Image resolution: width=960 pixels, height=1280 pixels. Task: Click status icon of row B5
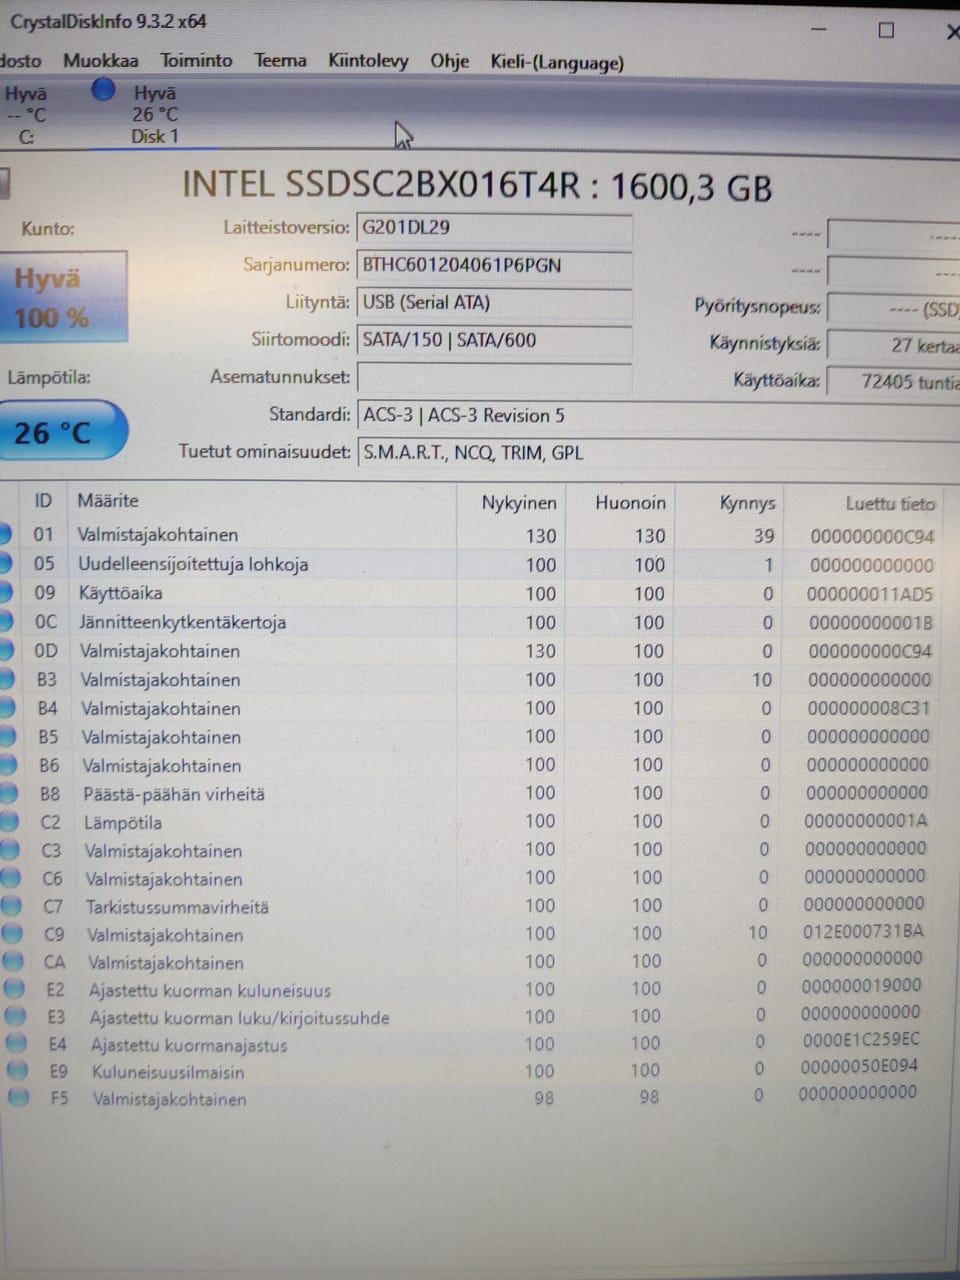click(7, 737)
